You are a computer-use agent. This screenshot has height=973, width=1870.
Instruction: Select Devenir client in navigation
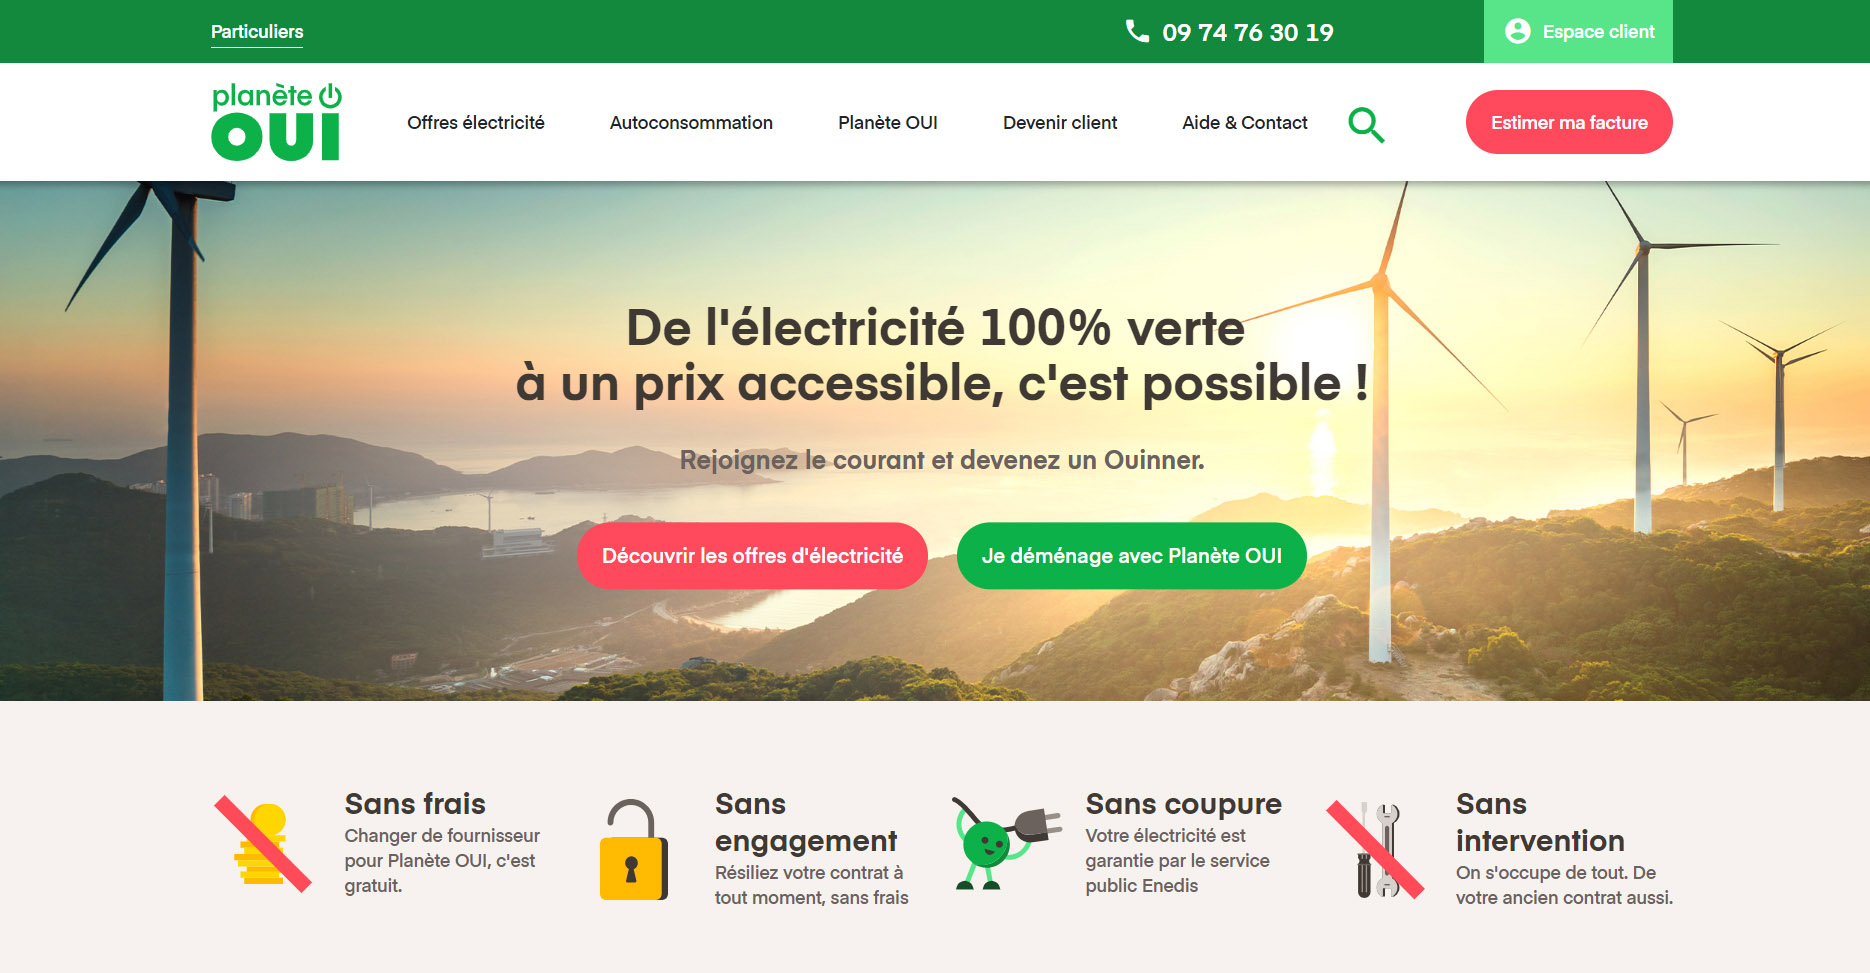[x=1060, y=122]
